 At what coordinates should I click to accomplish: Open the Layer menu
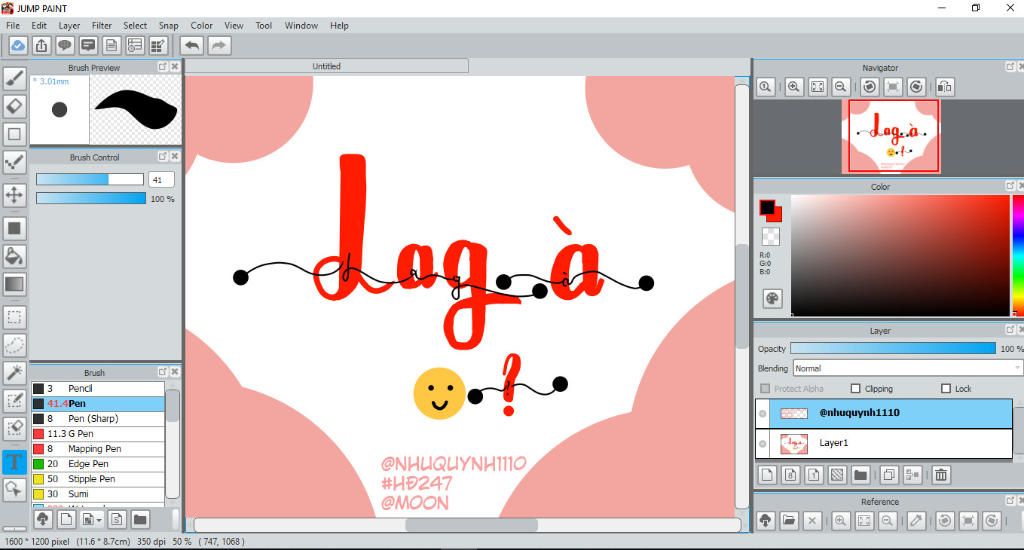point(69,25)
